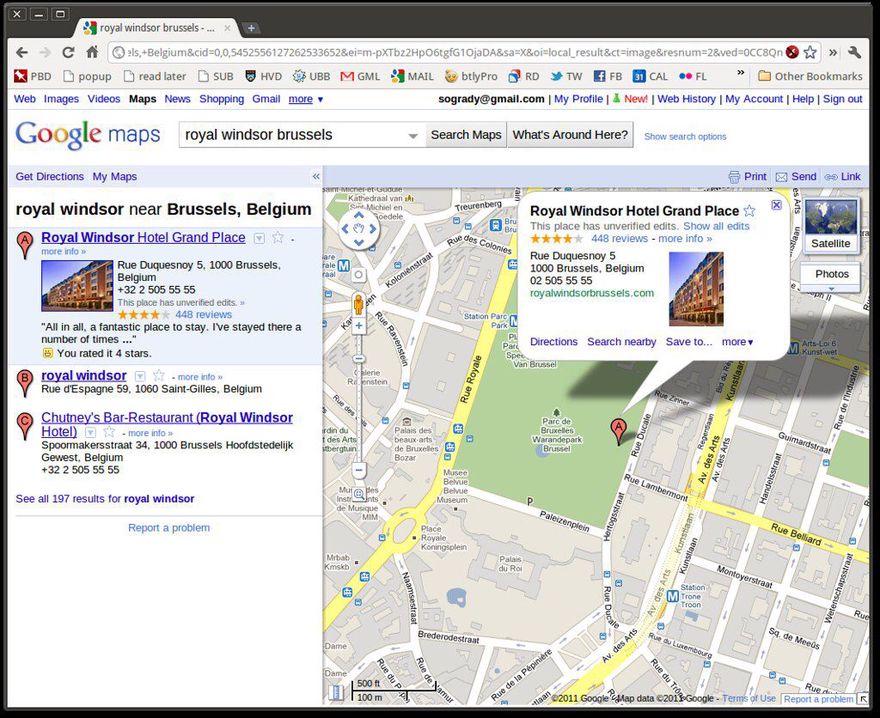Click Sign out link
The image size is (880, 718).
(x=842, y=99)
